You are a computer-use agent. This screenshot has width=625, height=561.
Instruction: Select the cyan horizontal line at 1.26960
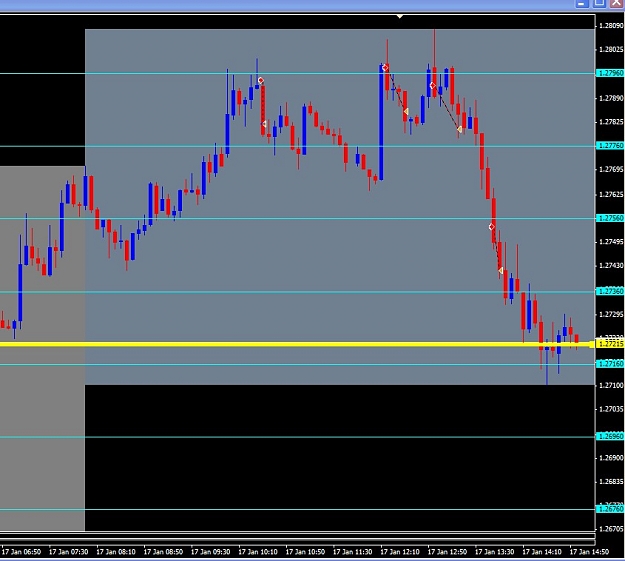297,437
